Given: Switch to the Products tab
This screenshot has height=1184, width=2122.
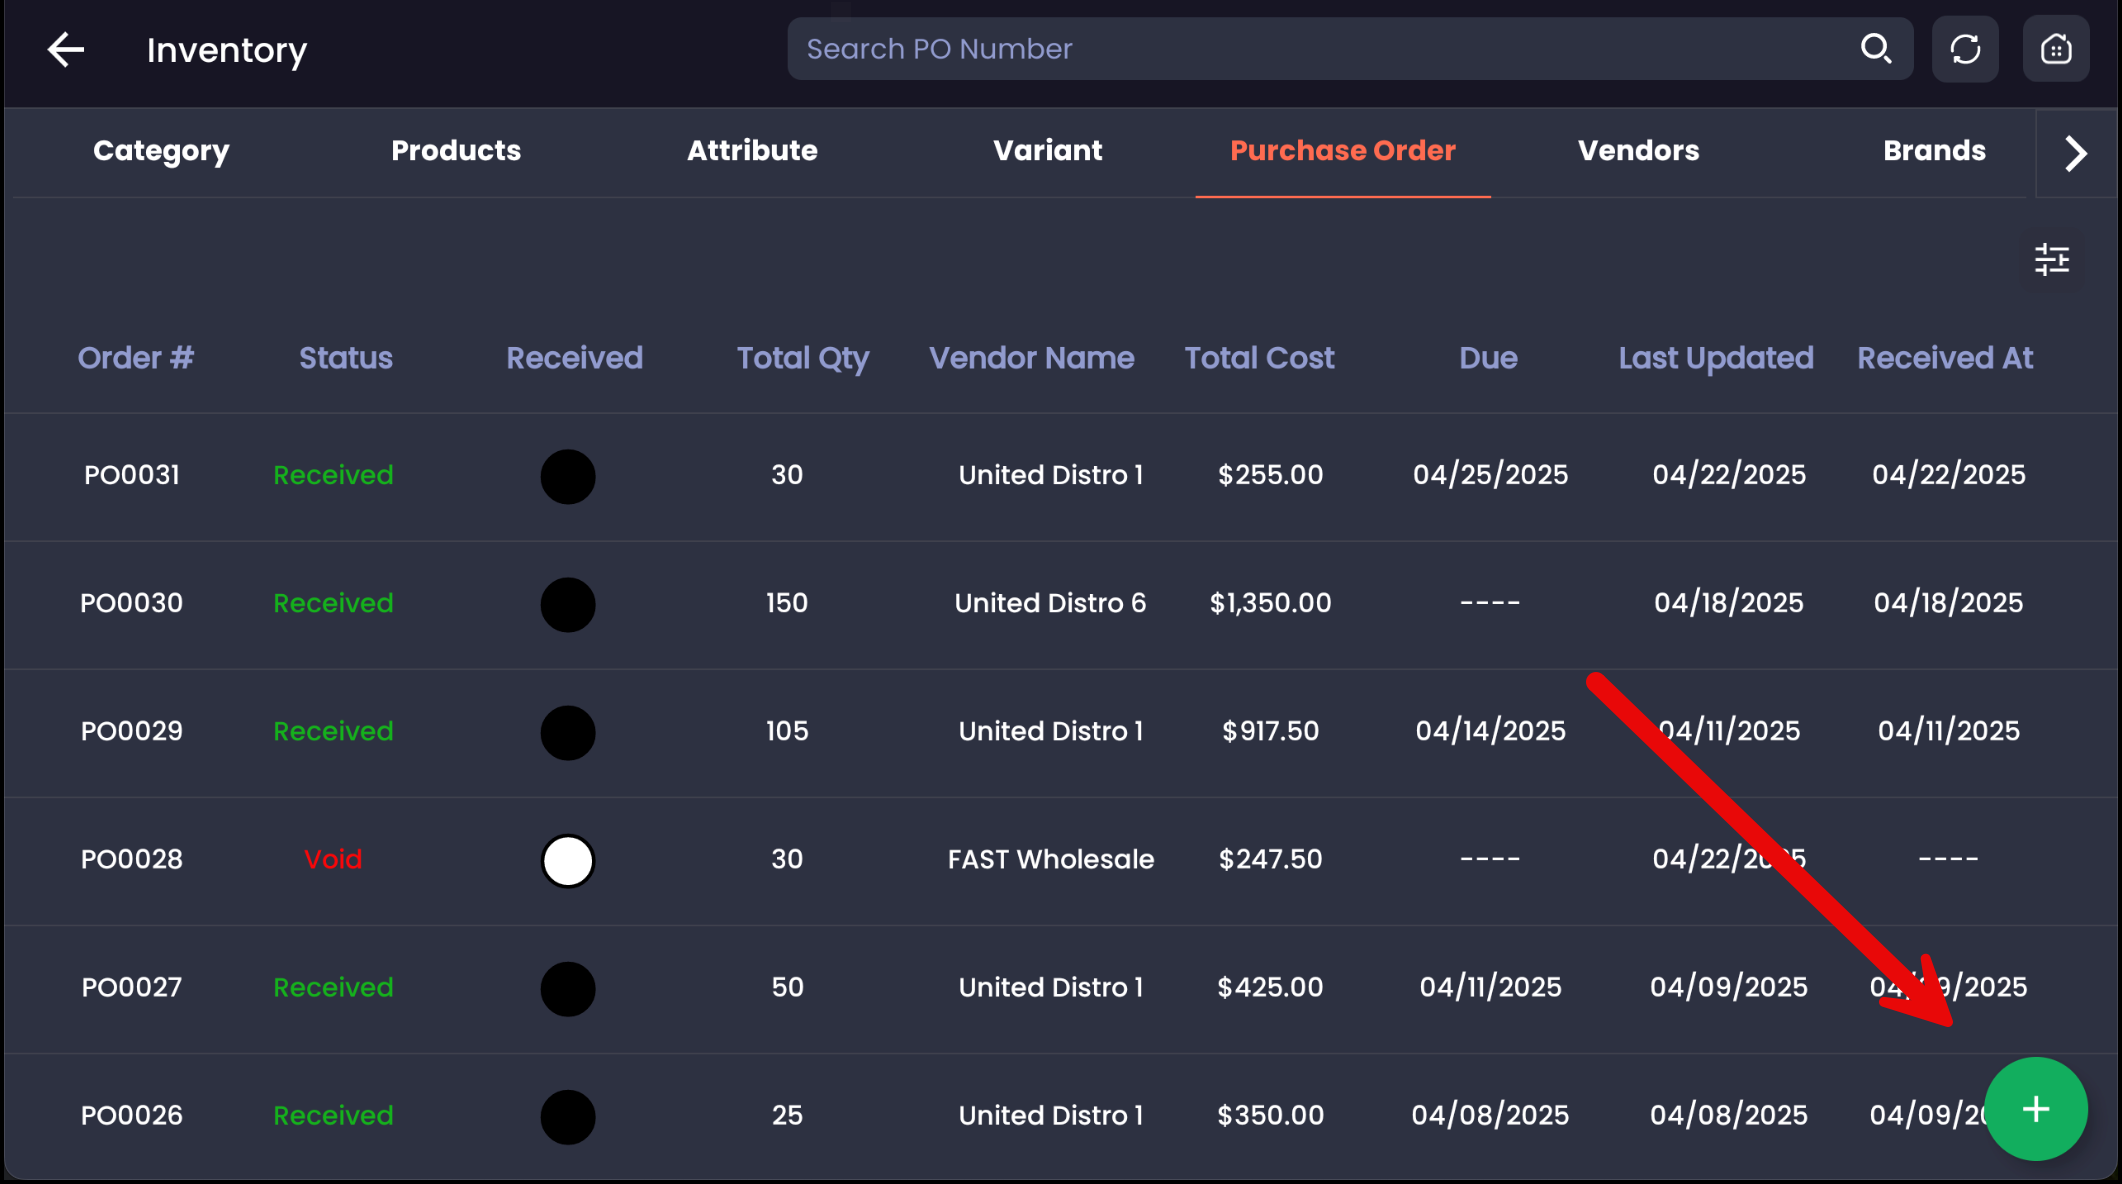Looking at the screenshot, I should pyautogui.click(x=456, y=151).
